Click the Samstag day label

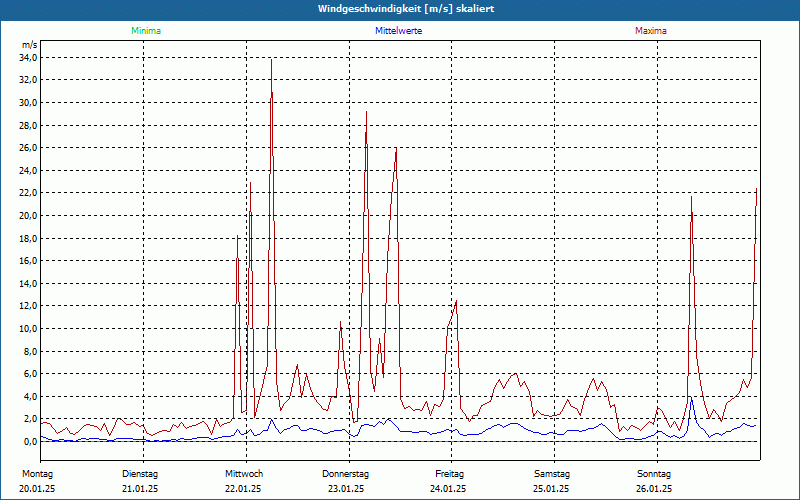(552, 474)
